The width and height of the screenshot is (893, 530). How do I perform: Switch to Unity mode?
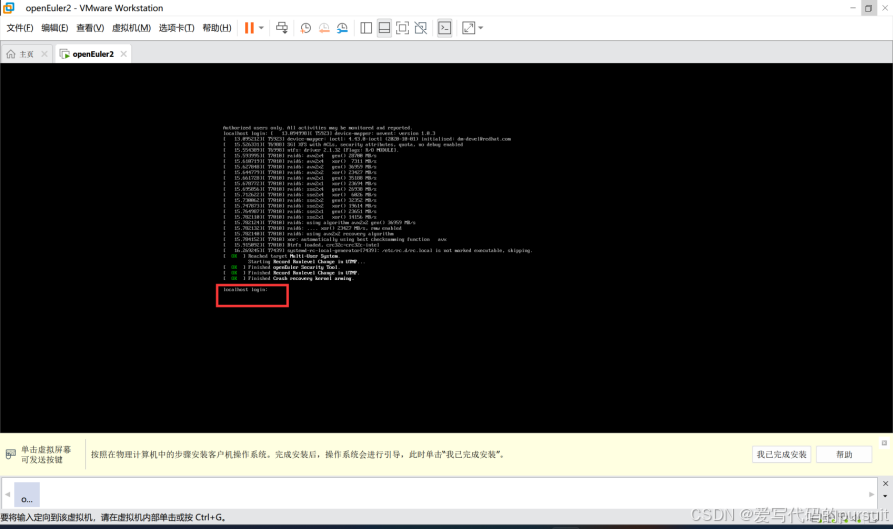pos(421,28)
